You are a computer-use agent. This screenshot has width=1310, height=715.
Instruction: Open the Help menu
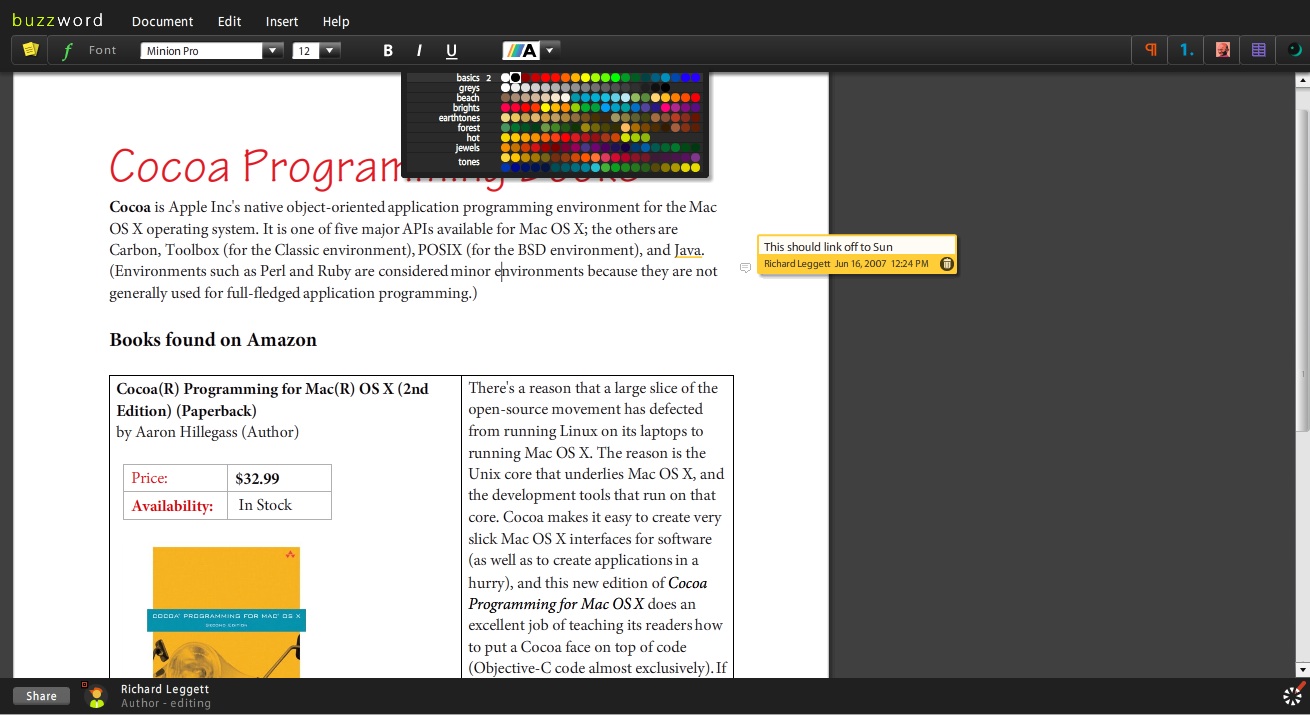[336, 21]
